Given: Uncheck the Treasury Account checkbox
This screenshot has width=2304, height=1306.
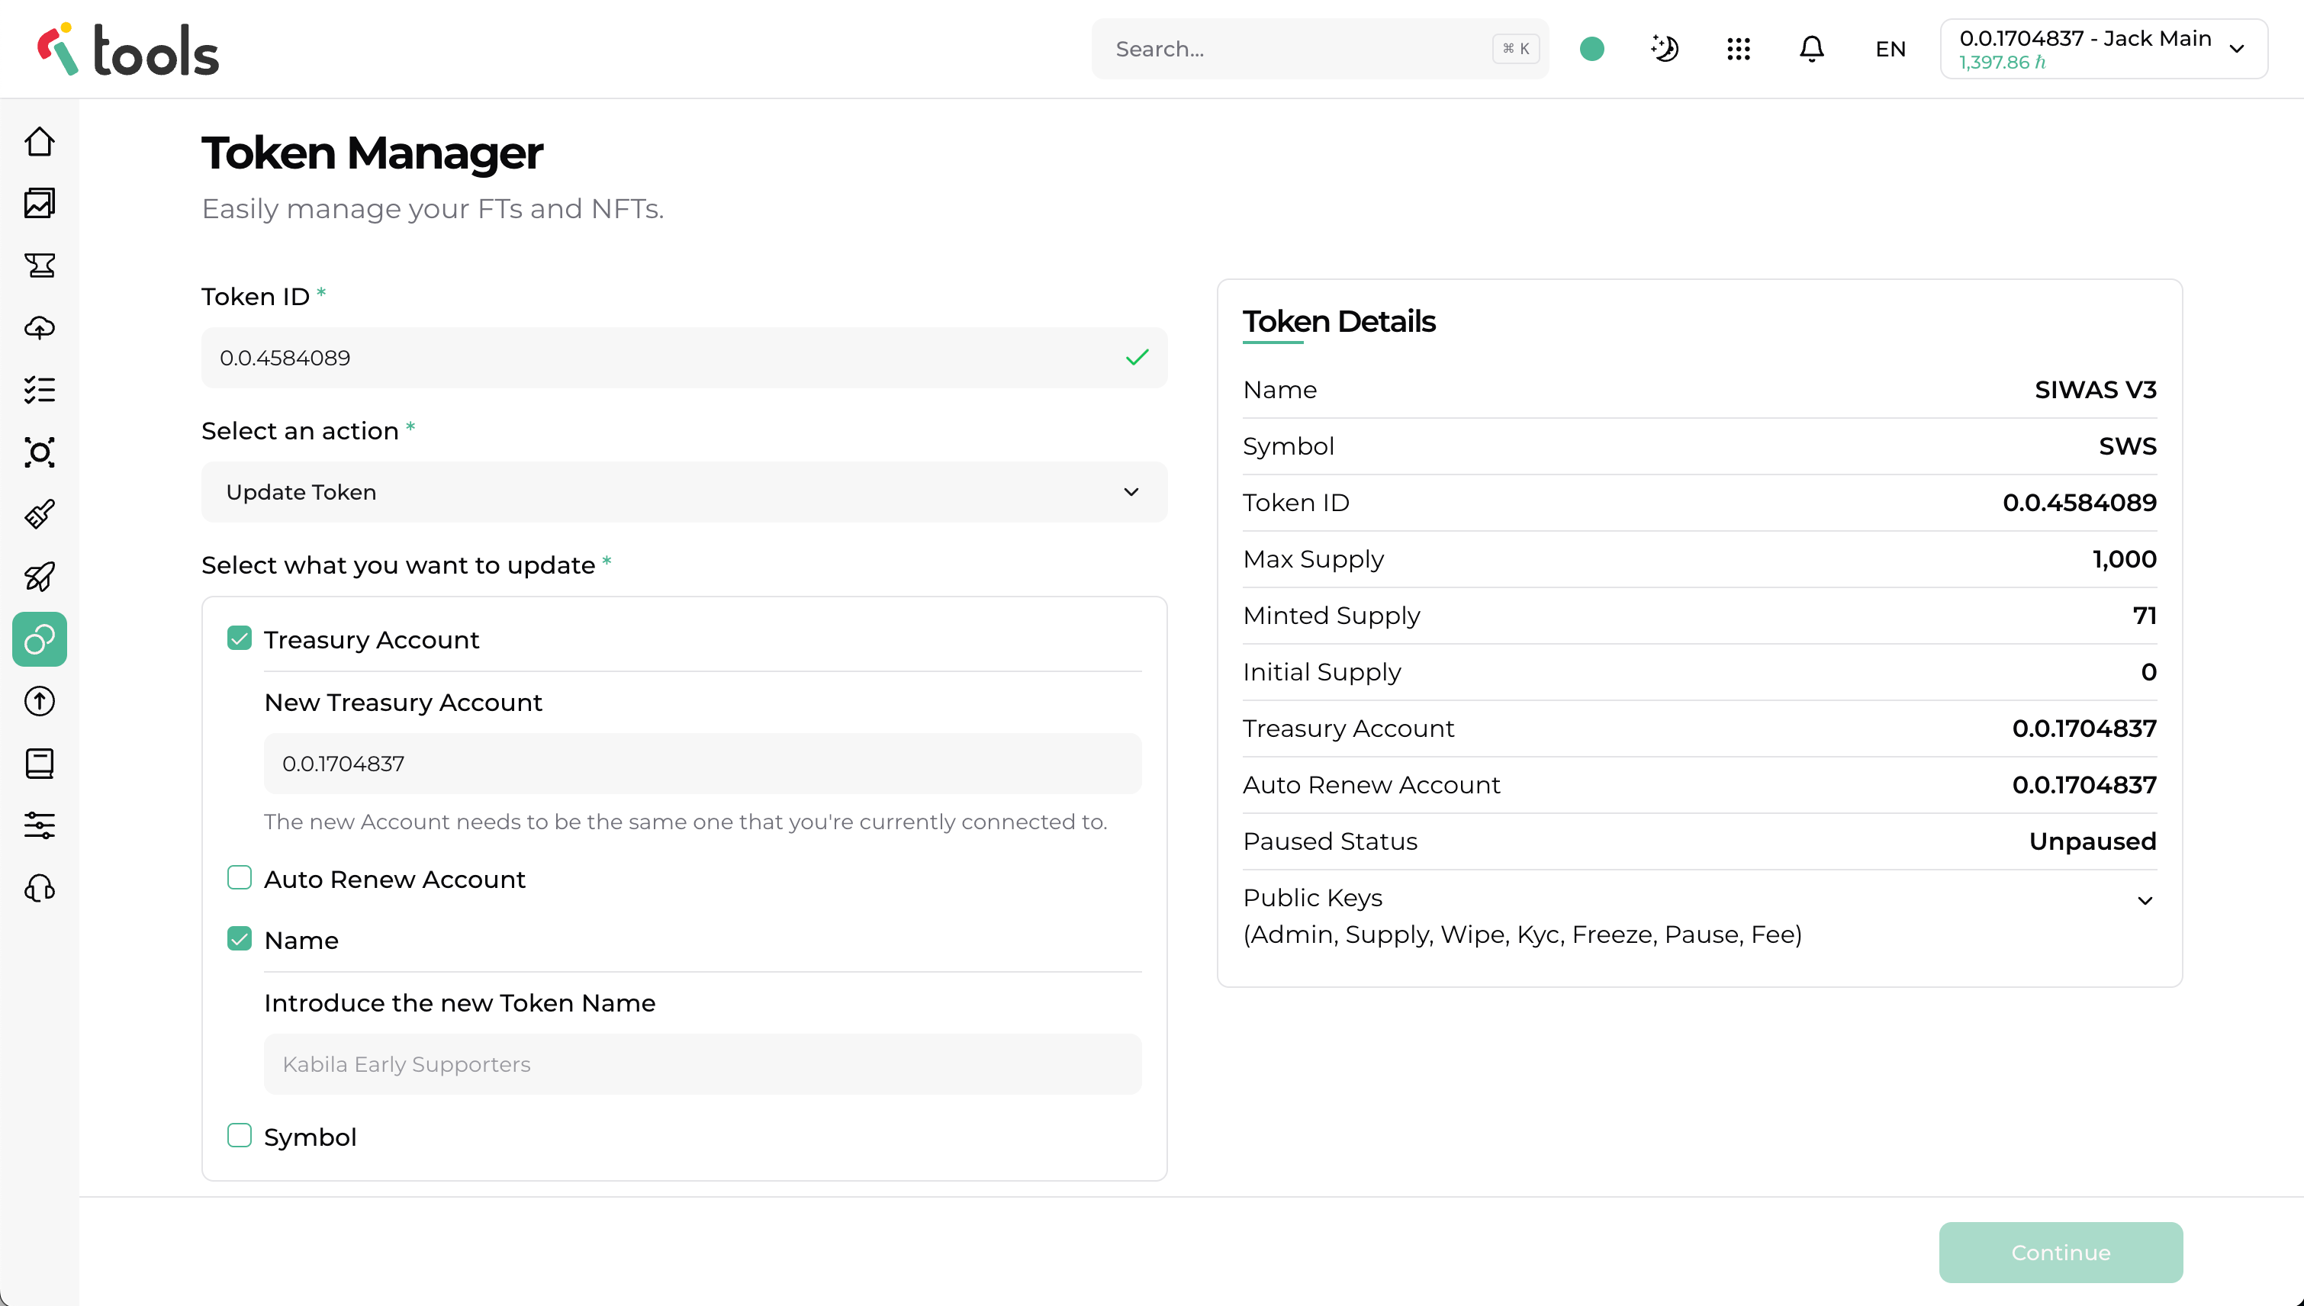Looking at the screenshot, I should [239, 638].
